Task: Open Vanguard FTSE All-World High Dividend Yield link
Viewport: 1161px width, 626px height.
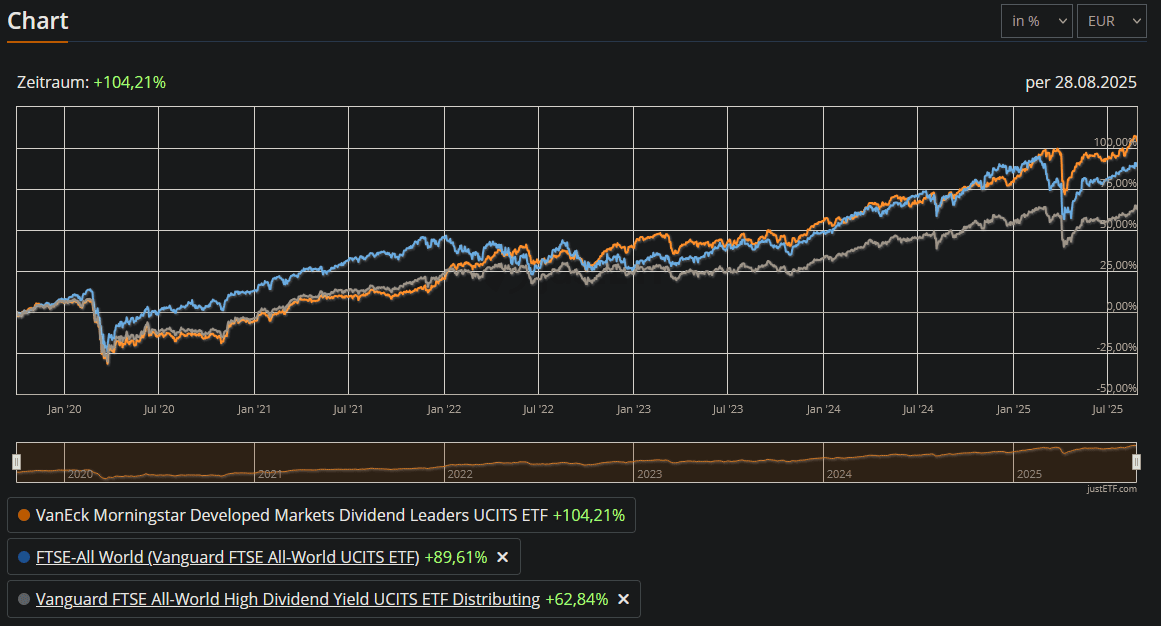Action: pos(288,599)
